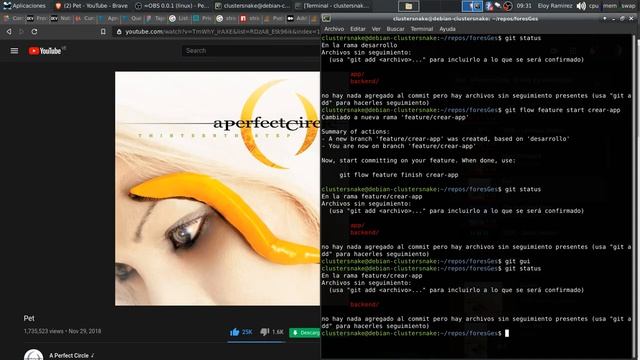Screen dimensions: 640x360
Task: Open the 'atro' bookmark with the red n icon
Action: coord(249,18)
